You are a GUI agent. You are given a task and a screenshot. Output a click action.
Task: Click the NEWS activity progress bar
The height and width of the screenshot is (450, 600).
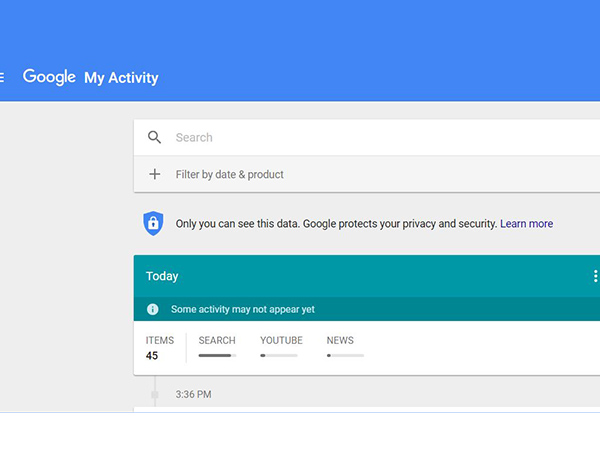pyautogui.click(x=345, y=355)
